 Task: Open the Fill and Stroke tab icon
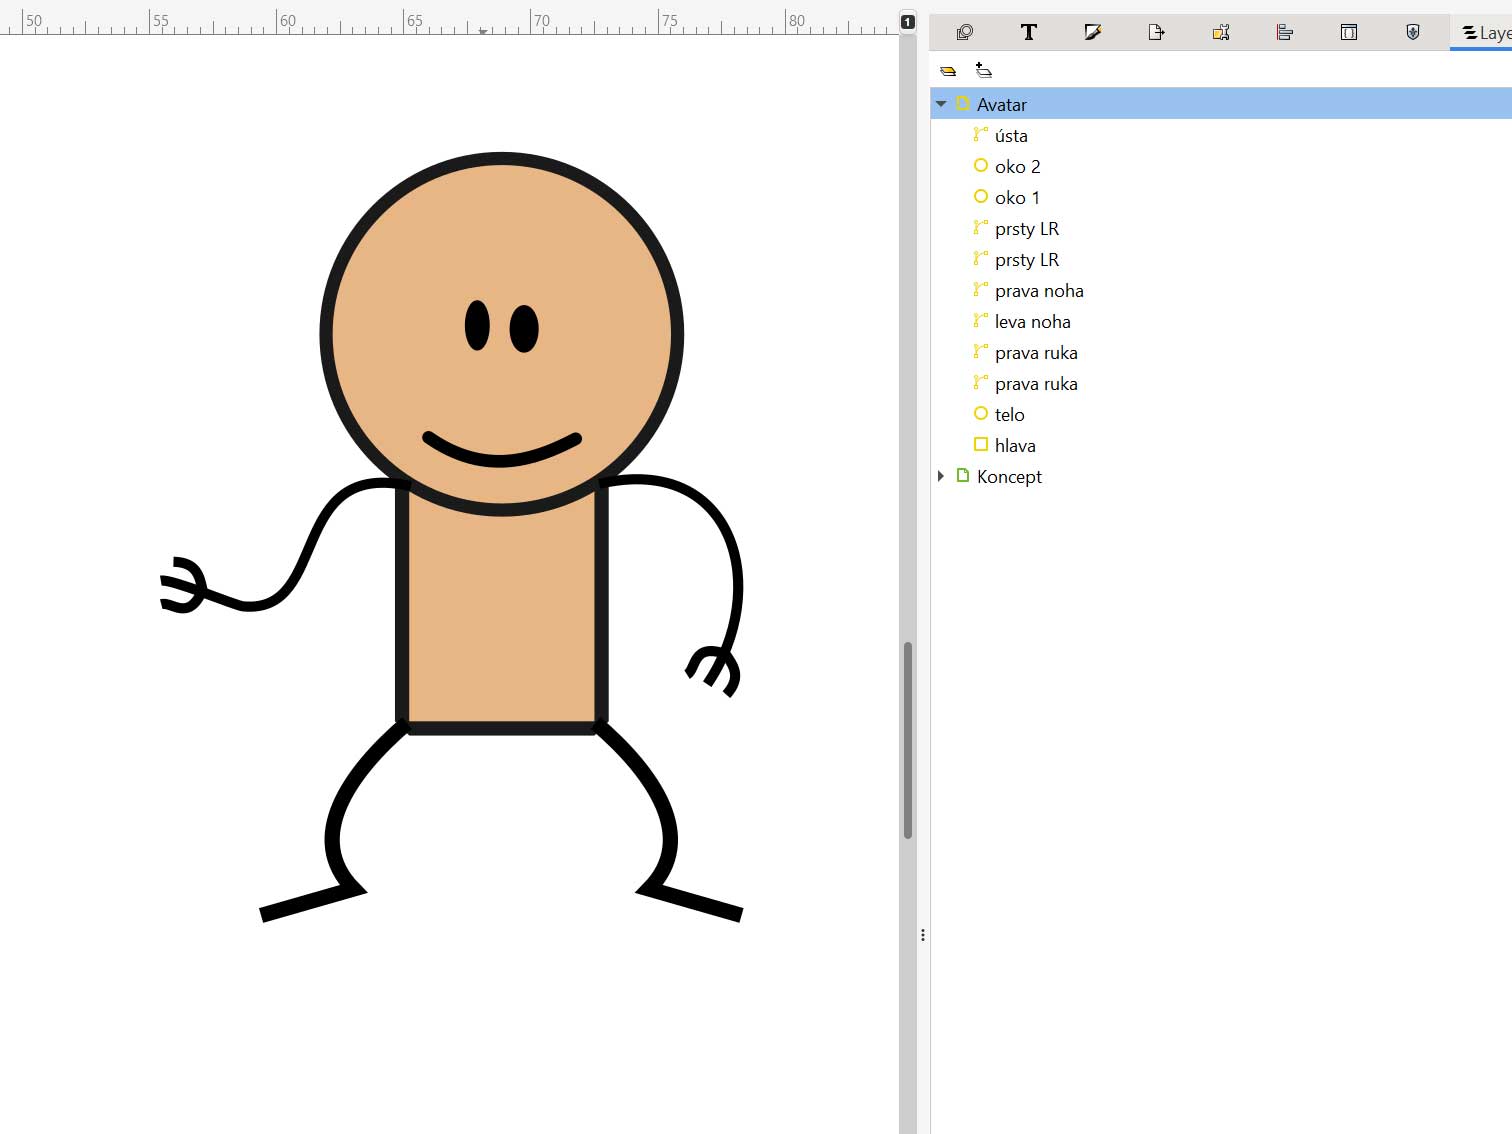coord(1092,33)
